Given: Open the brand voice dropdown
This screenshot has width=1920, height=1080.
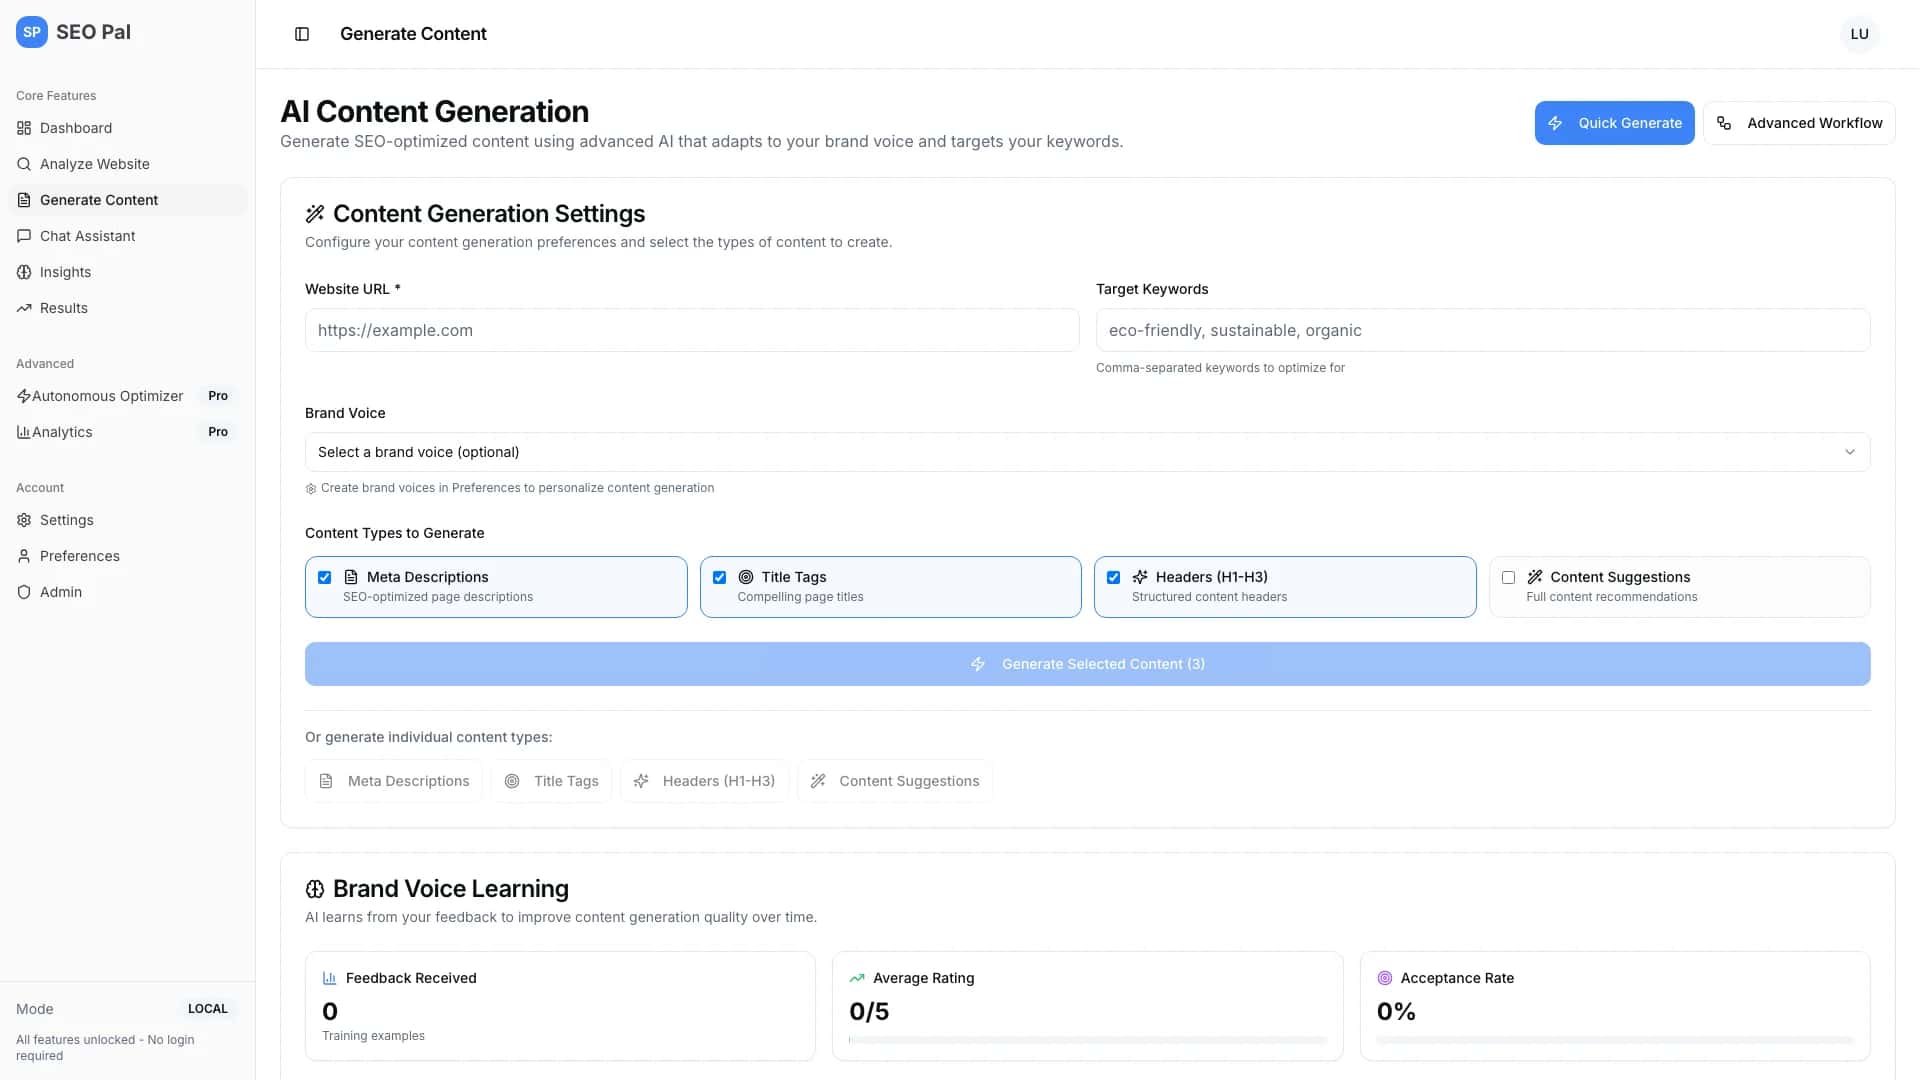Looking at the screenshot, I should [1086, 452].
